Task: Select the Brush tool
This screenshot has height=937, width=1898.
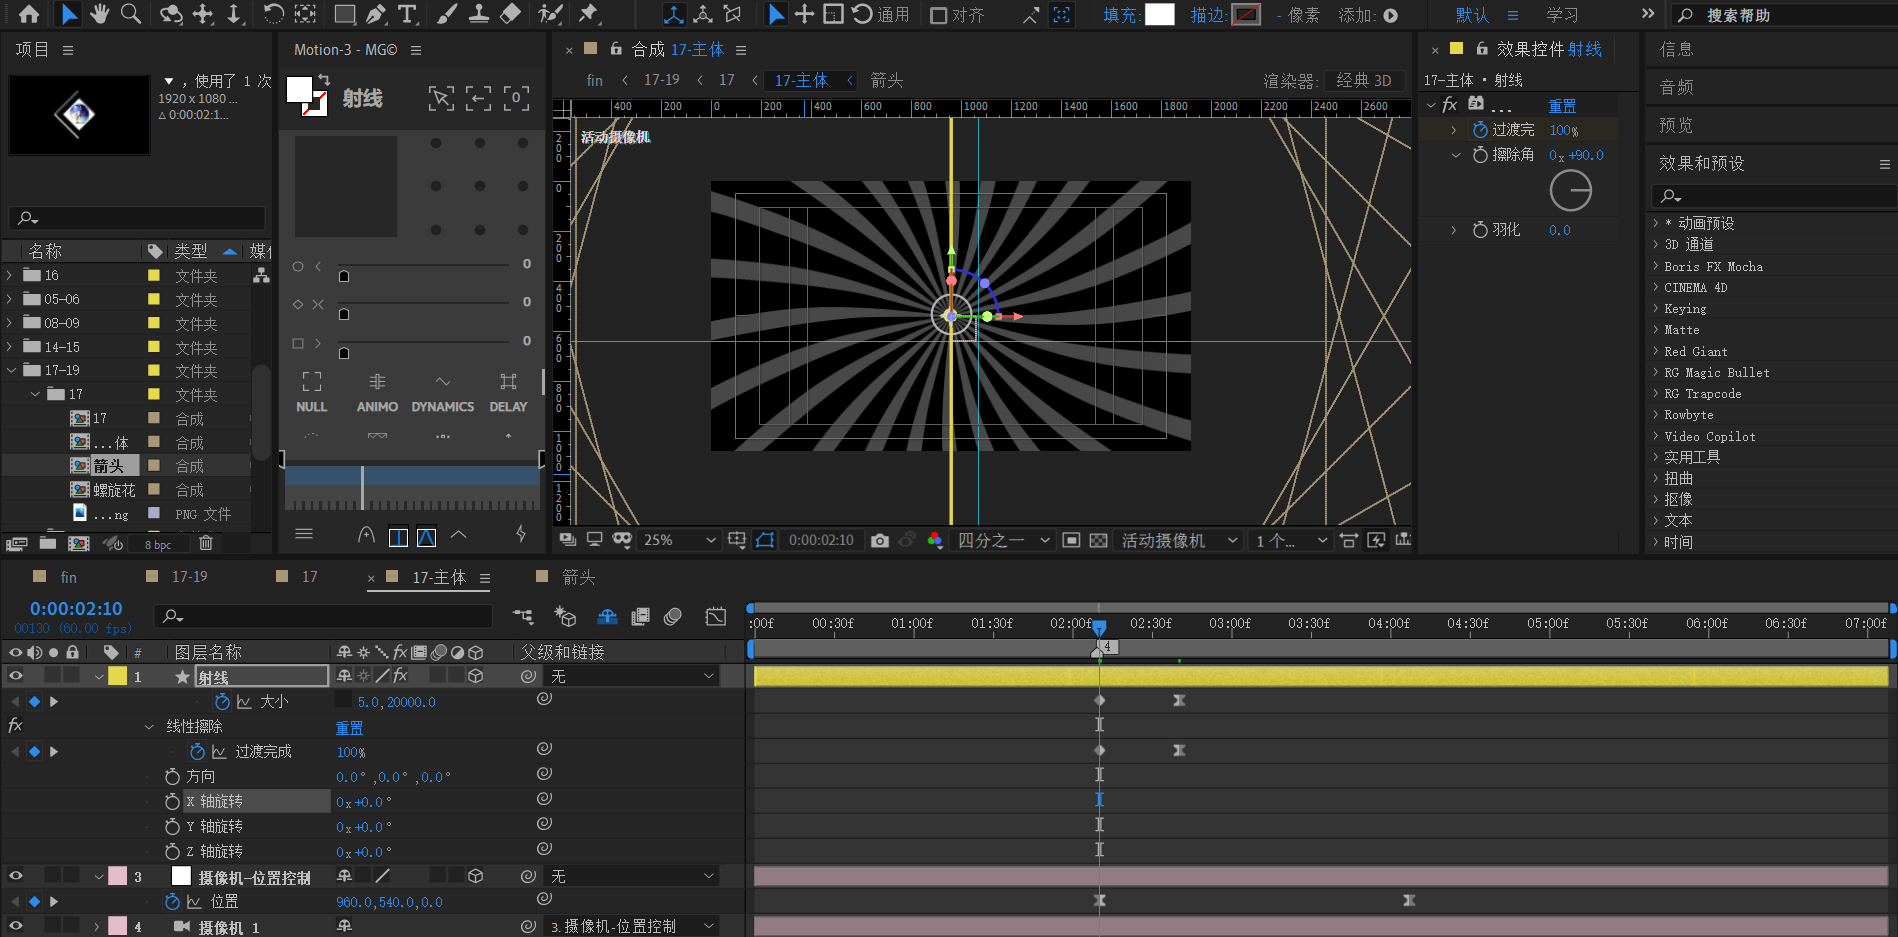Action: point(447,14)
